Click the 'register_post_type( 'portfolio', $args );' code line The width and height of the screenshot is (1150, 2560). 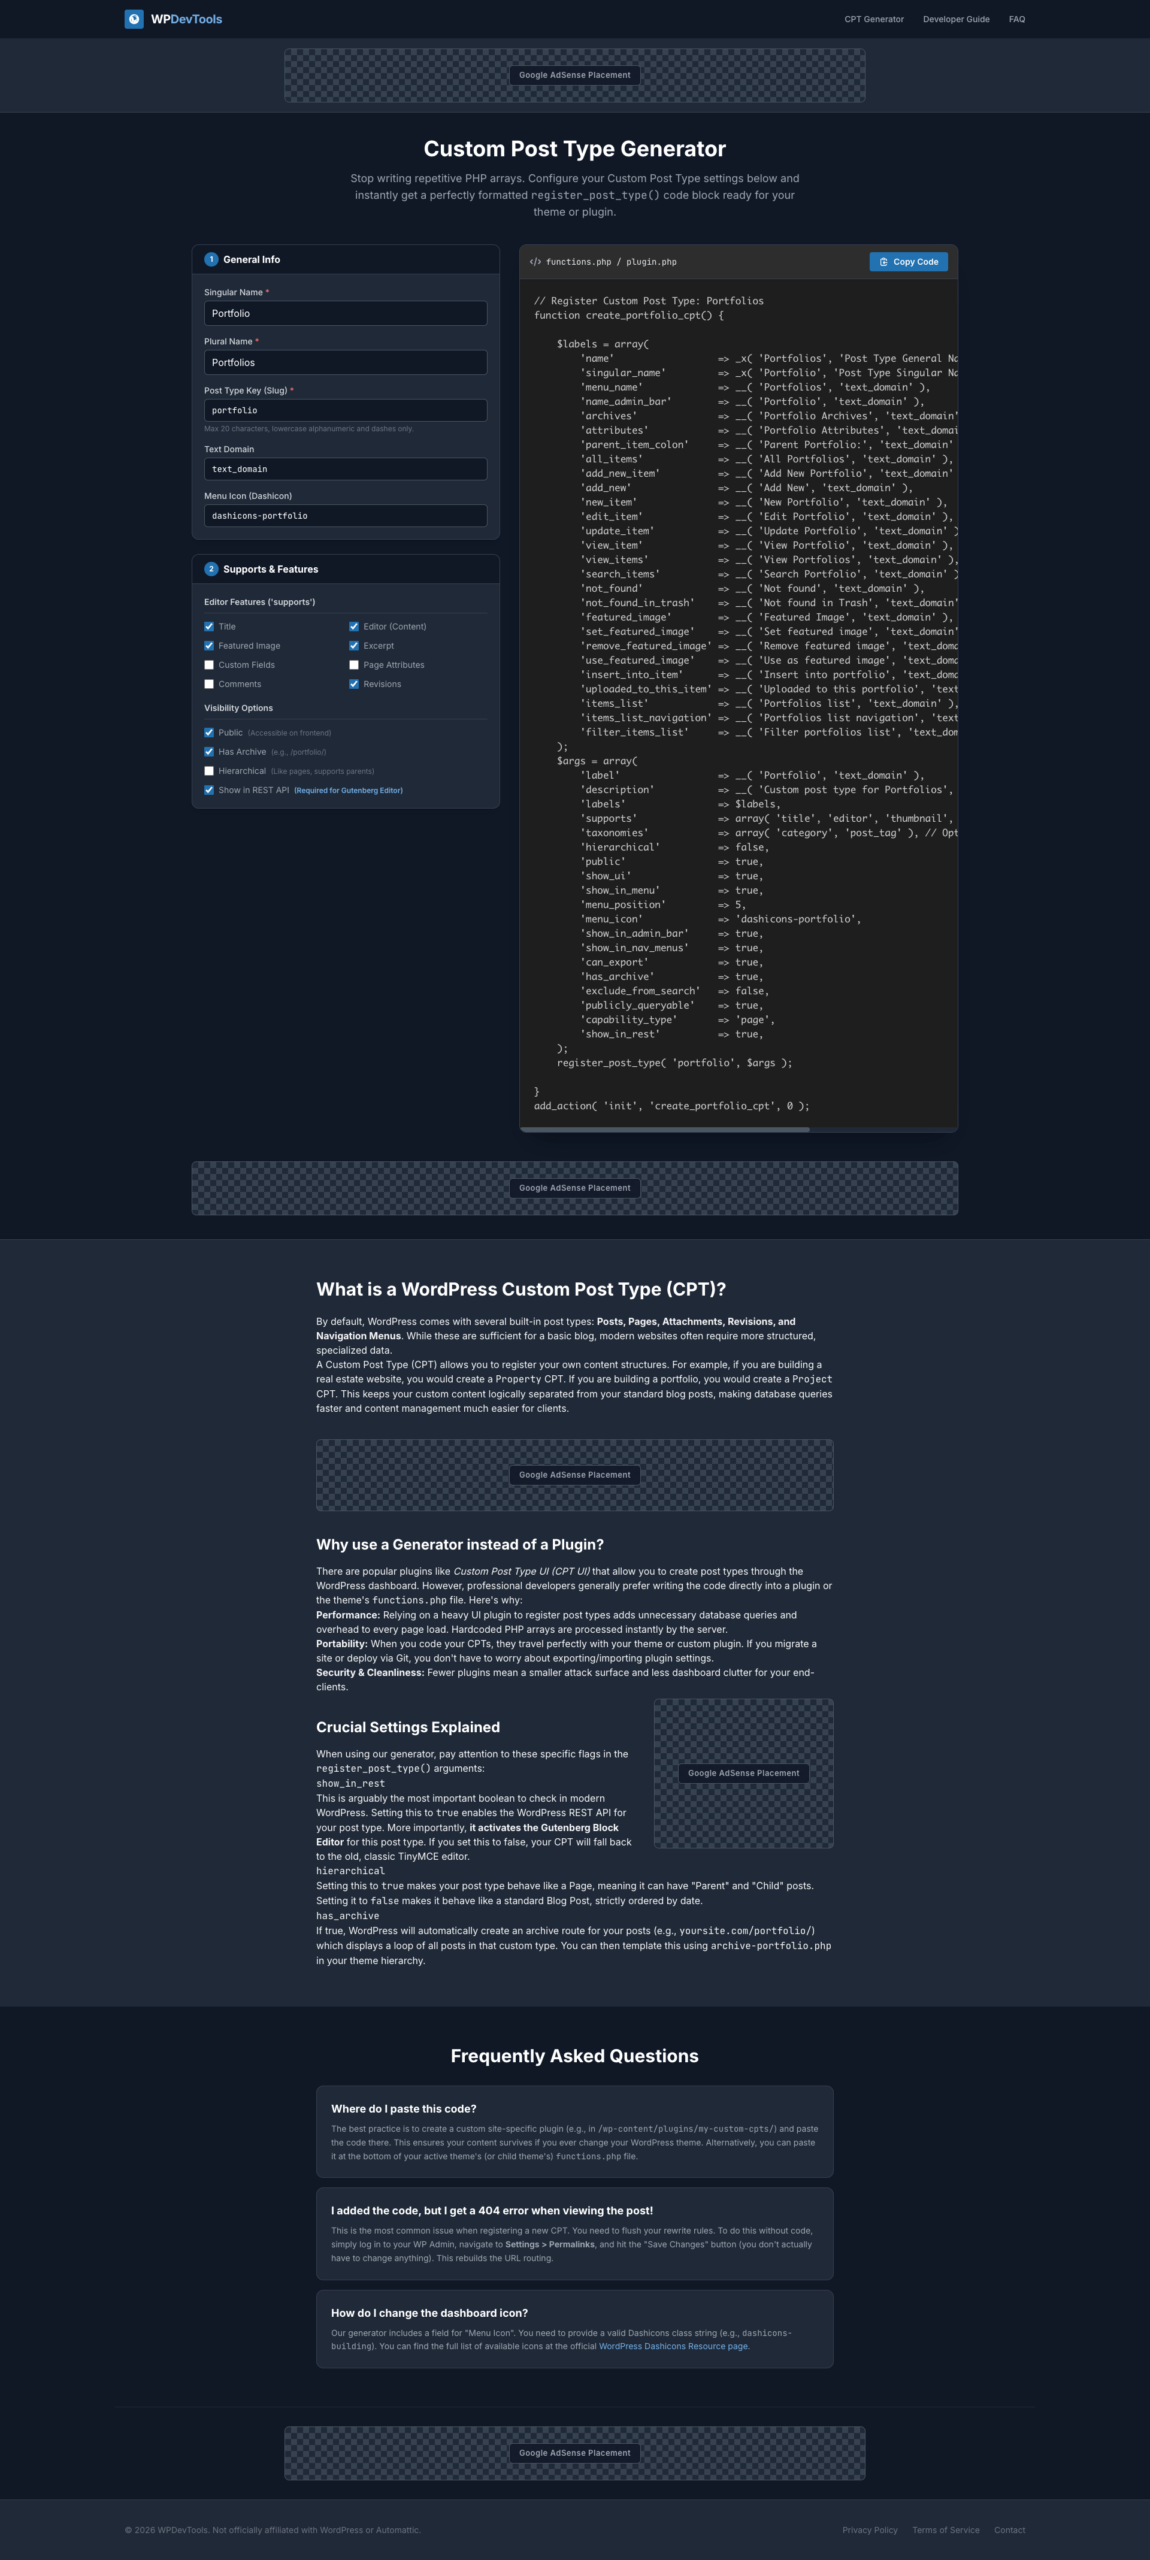click(x=675, y=1063)
